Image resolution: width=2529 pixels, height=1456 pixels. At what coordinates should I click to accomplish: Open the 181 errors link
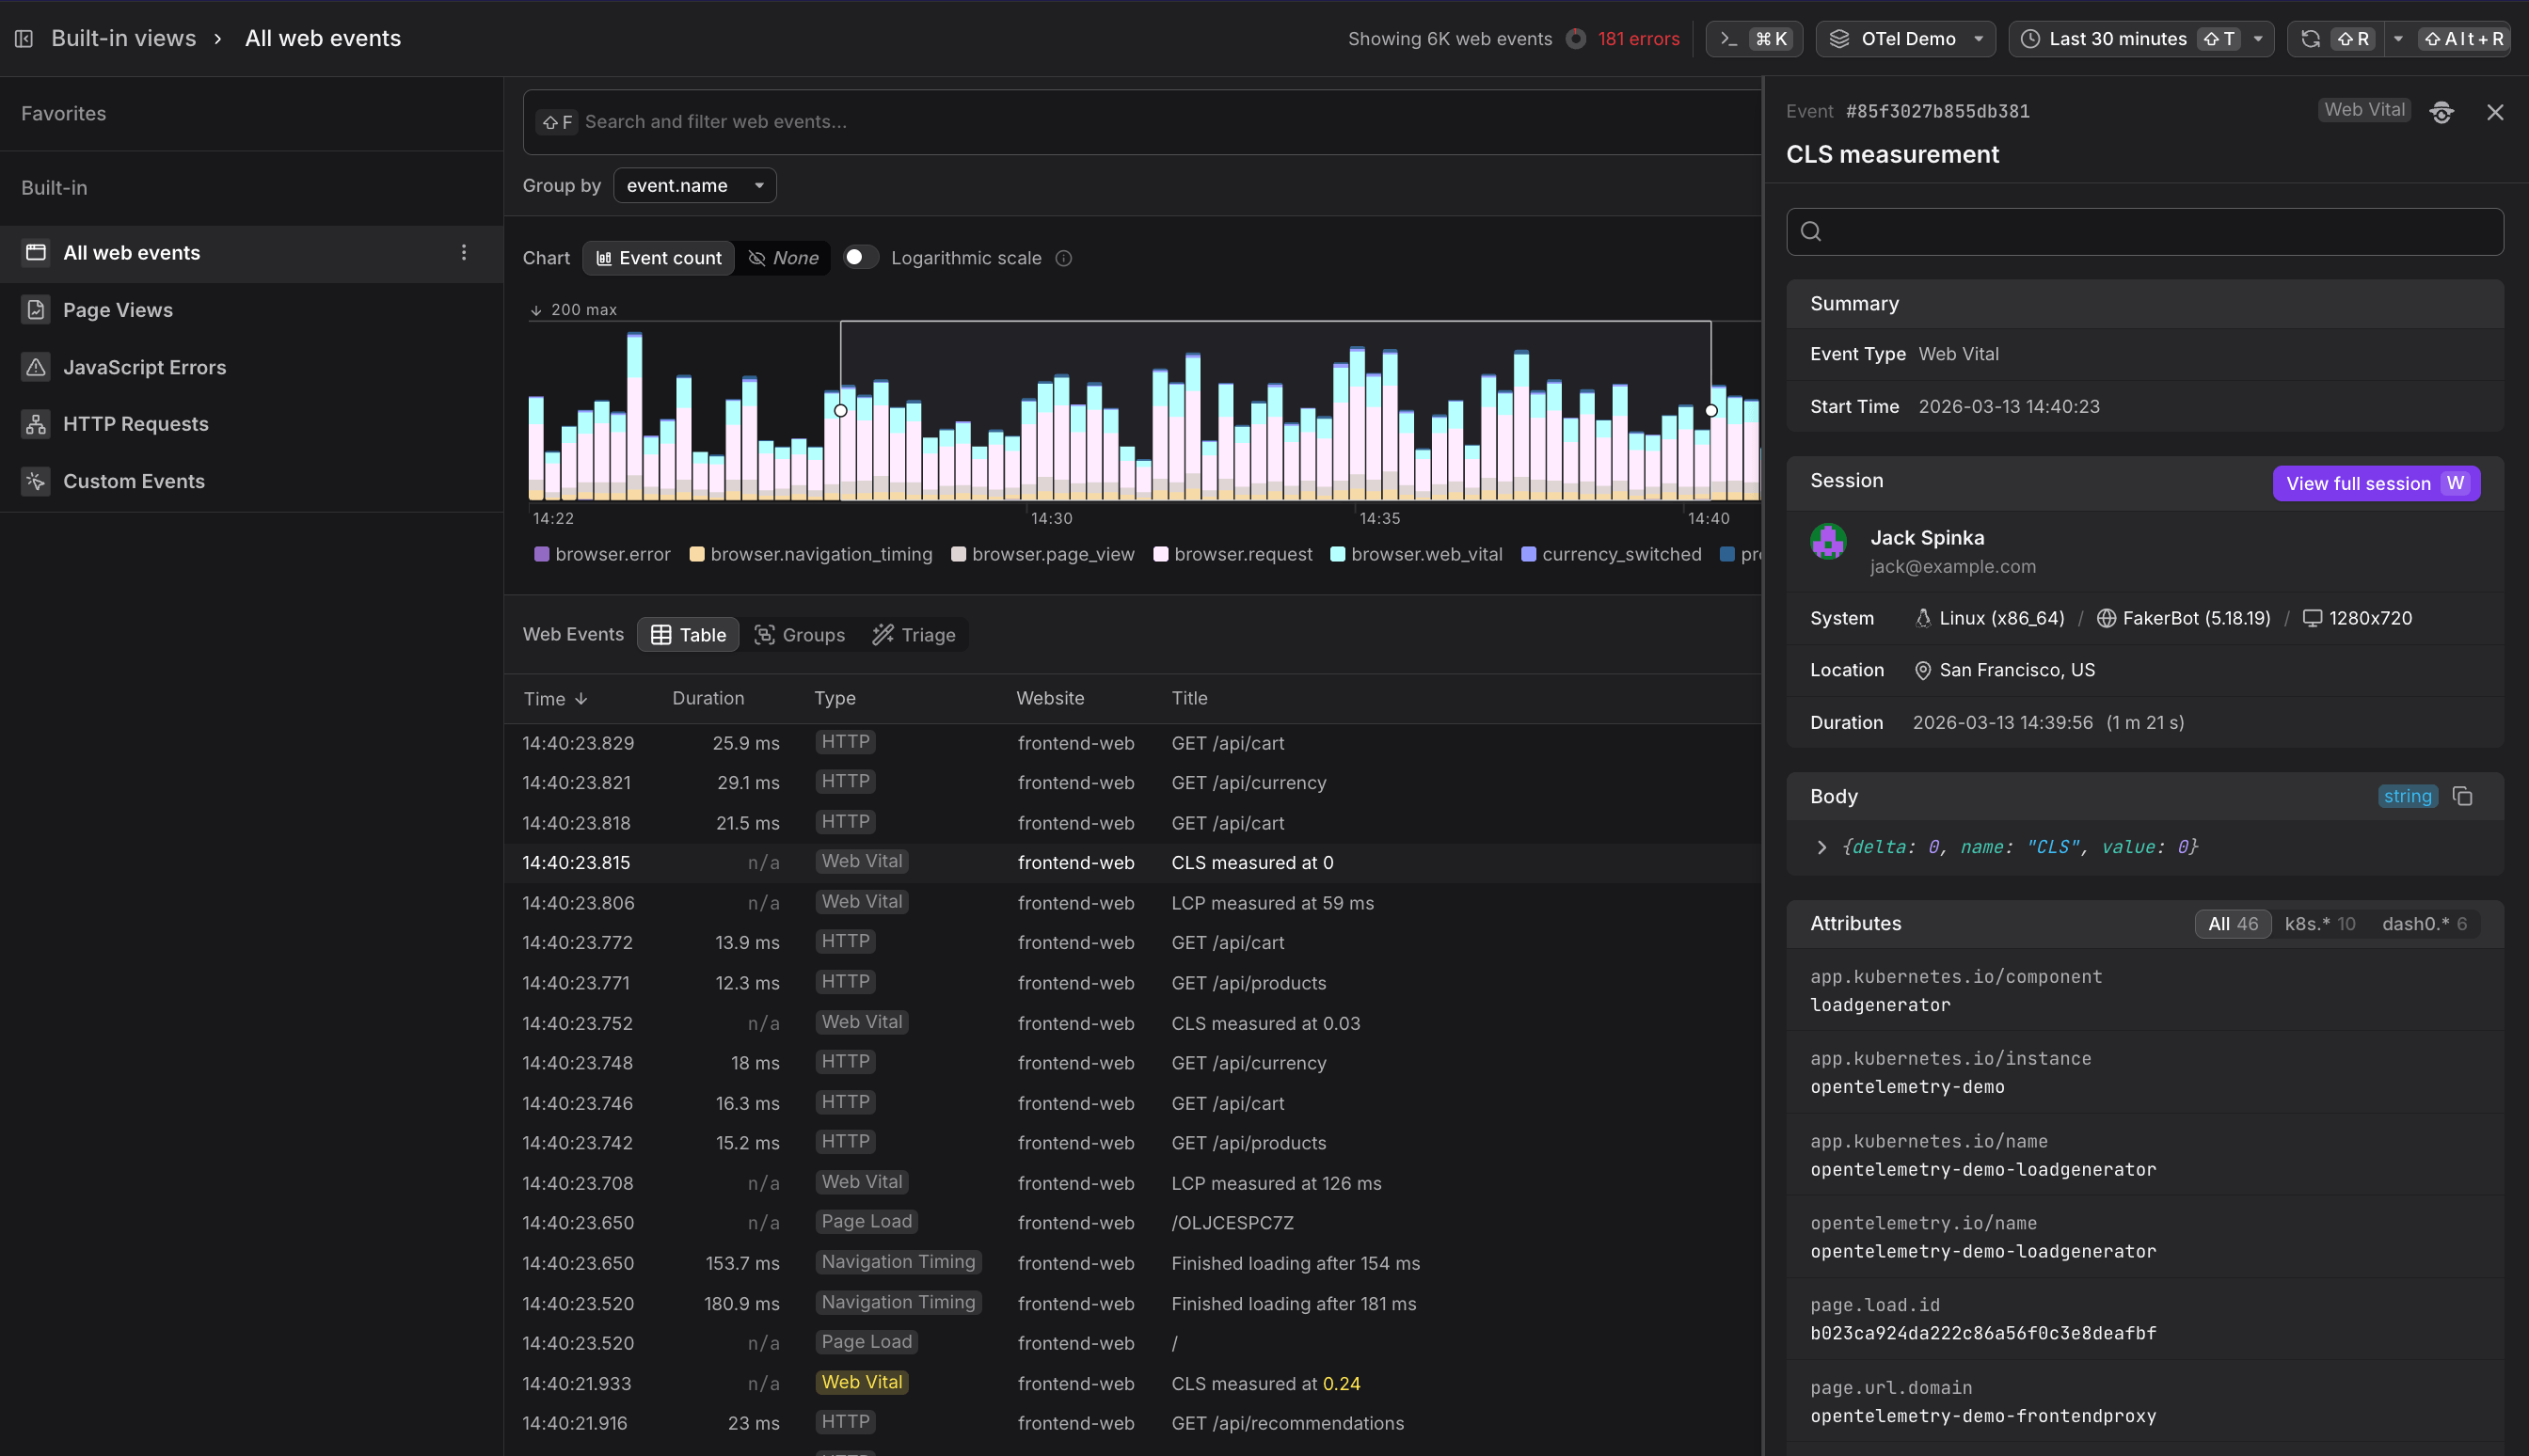point(1639,38)
